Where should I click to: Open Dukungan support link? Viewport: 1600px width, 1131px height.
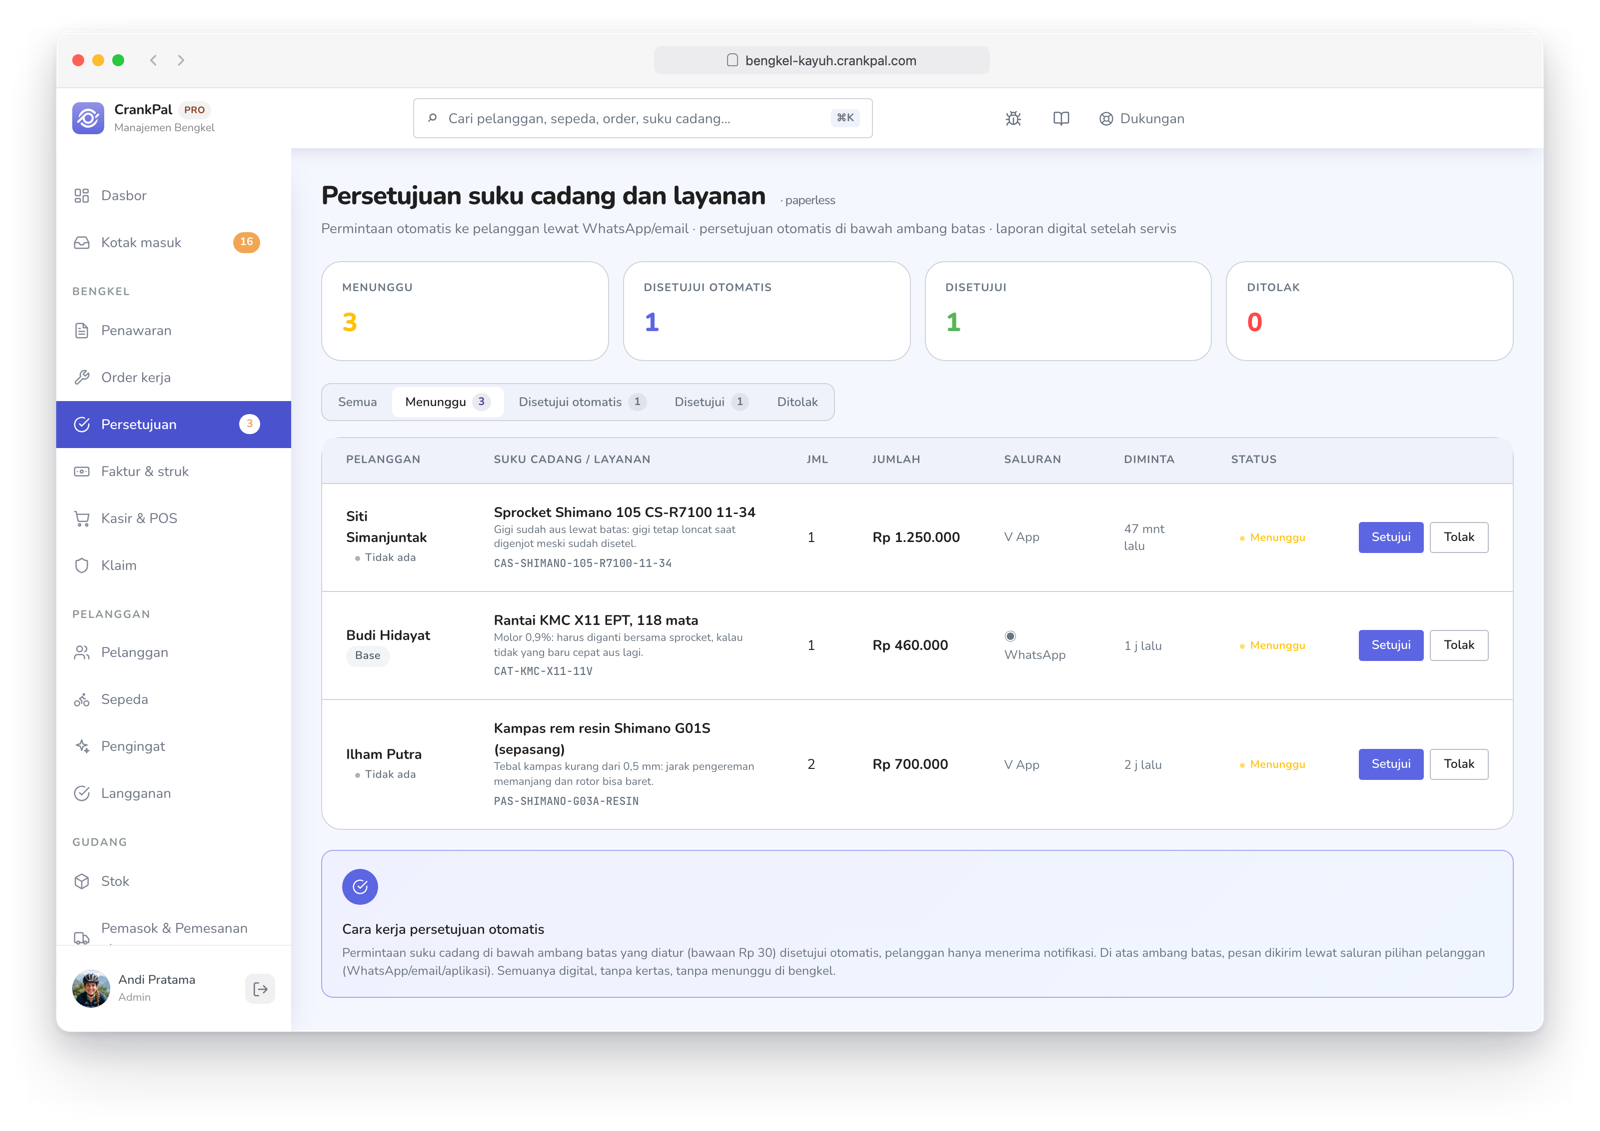point(1141,118)
